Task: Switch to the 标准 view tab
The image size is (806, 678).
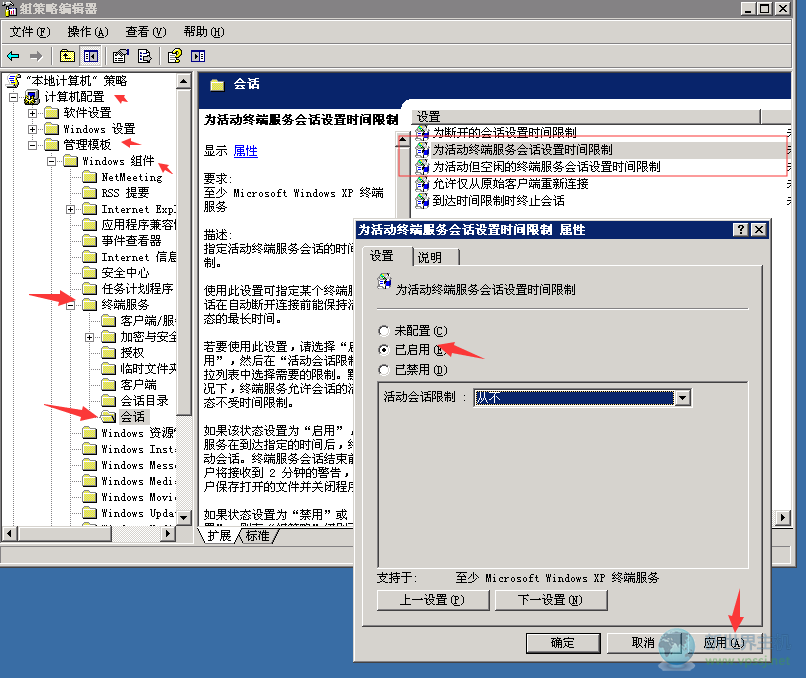Action: (258, 536)
